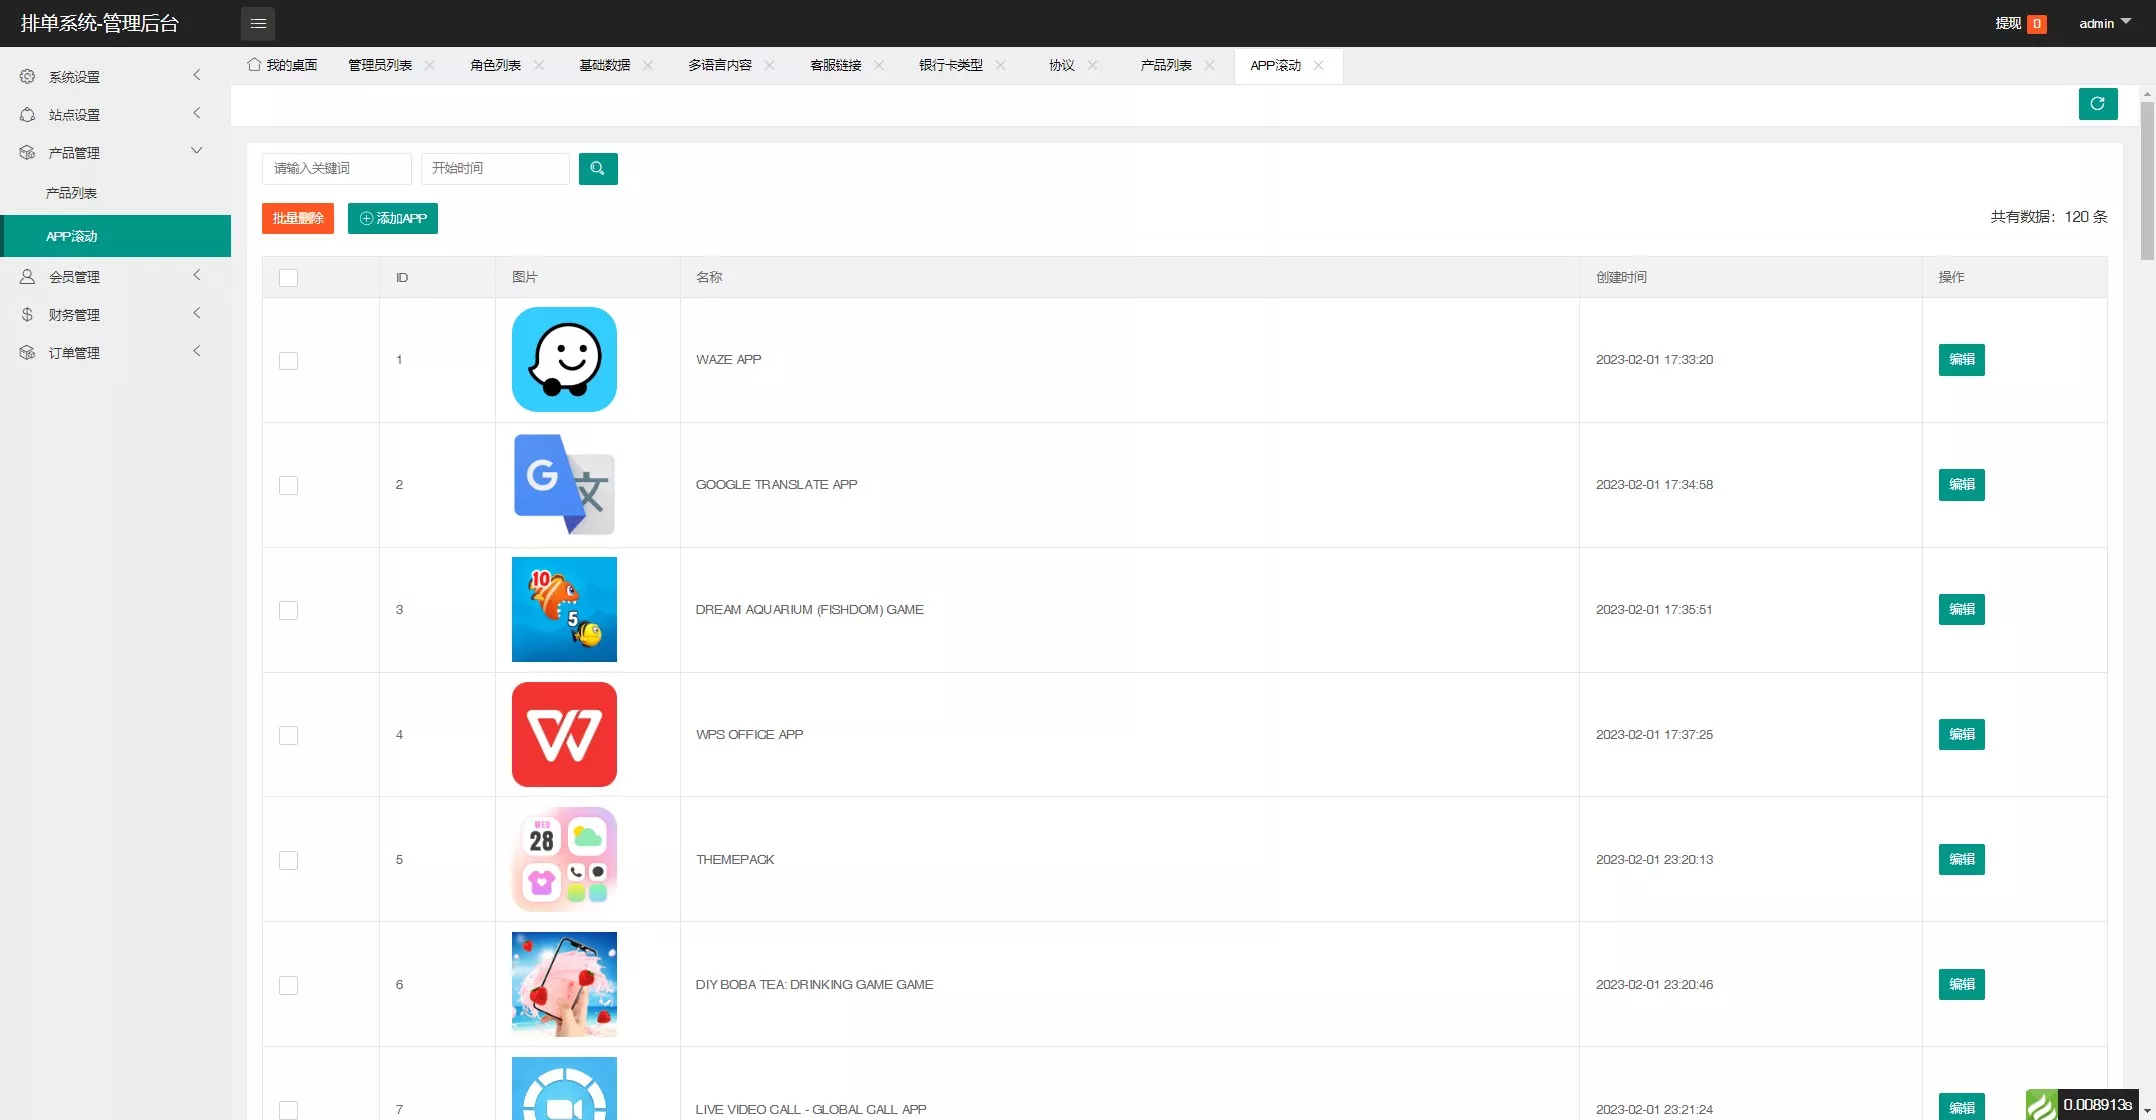Check the DIY BOBA TEA row checkbox

pos(288,986)
